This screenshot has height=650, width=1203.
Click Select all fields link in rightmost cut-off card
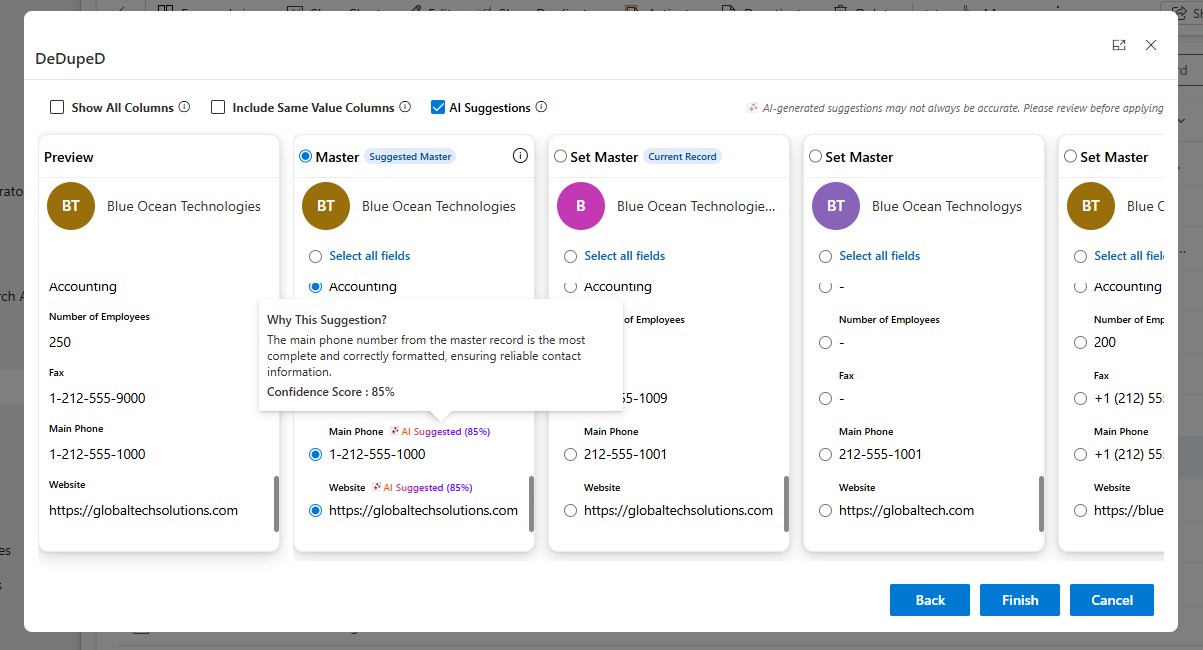click(x=1128, y=256)
